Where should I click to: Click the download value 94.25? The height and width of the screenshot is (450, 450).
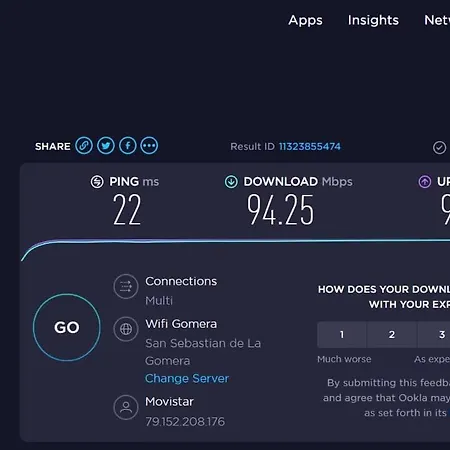[x=280, y=210]
